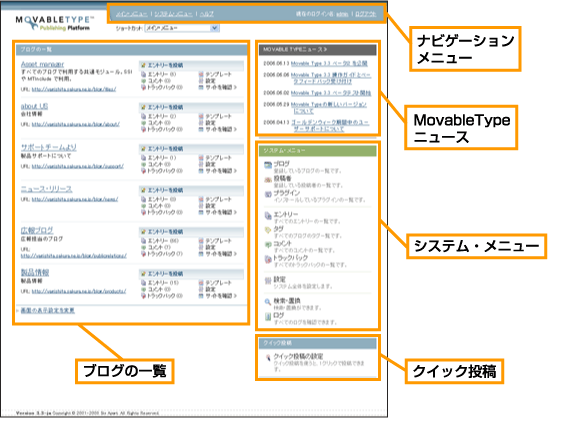
Task: Click エントリーを投稿 for ニュース・リリース
Action: 165,190
